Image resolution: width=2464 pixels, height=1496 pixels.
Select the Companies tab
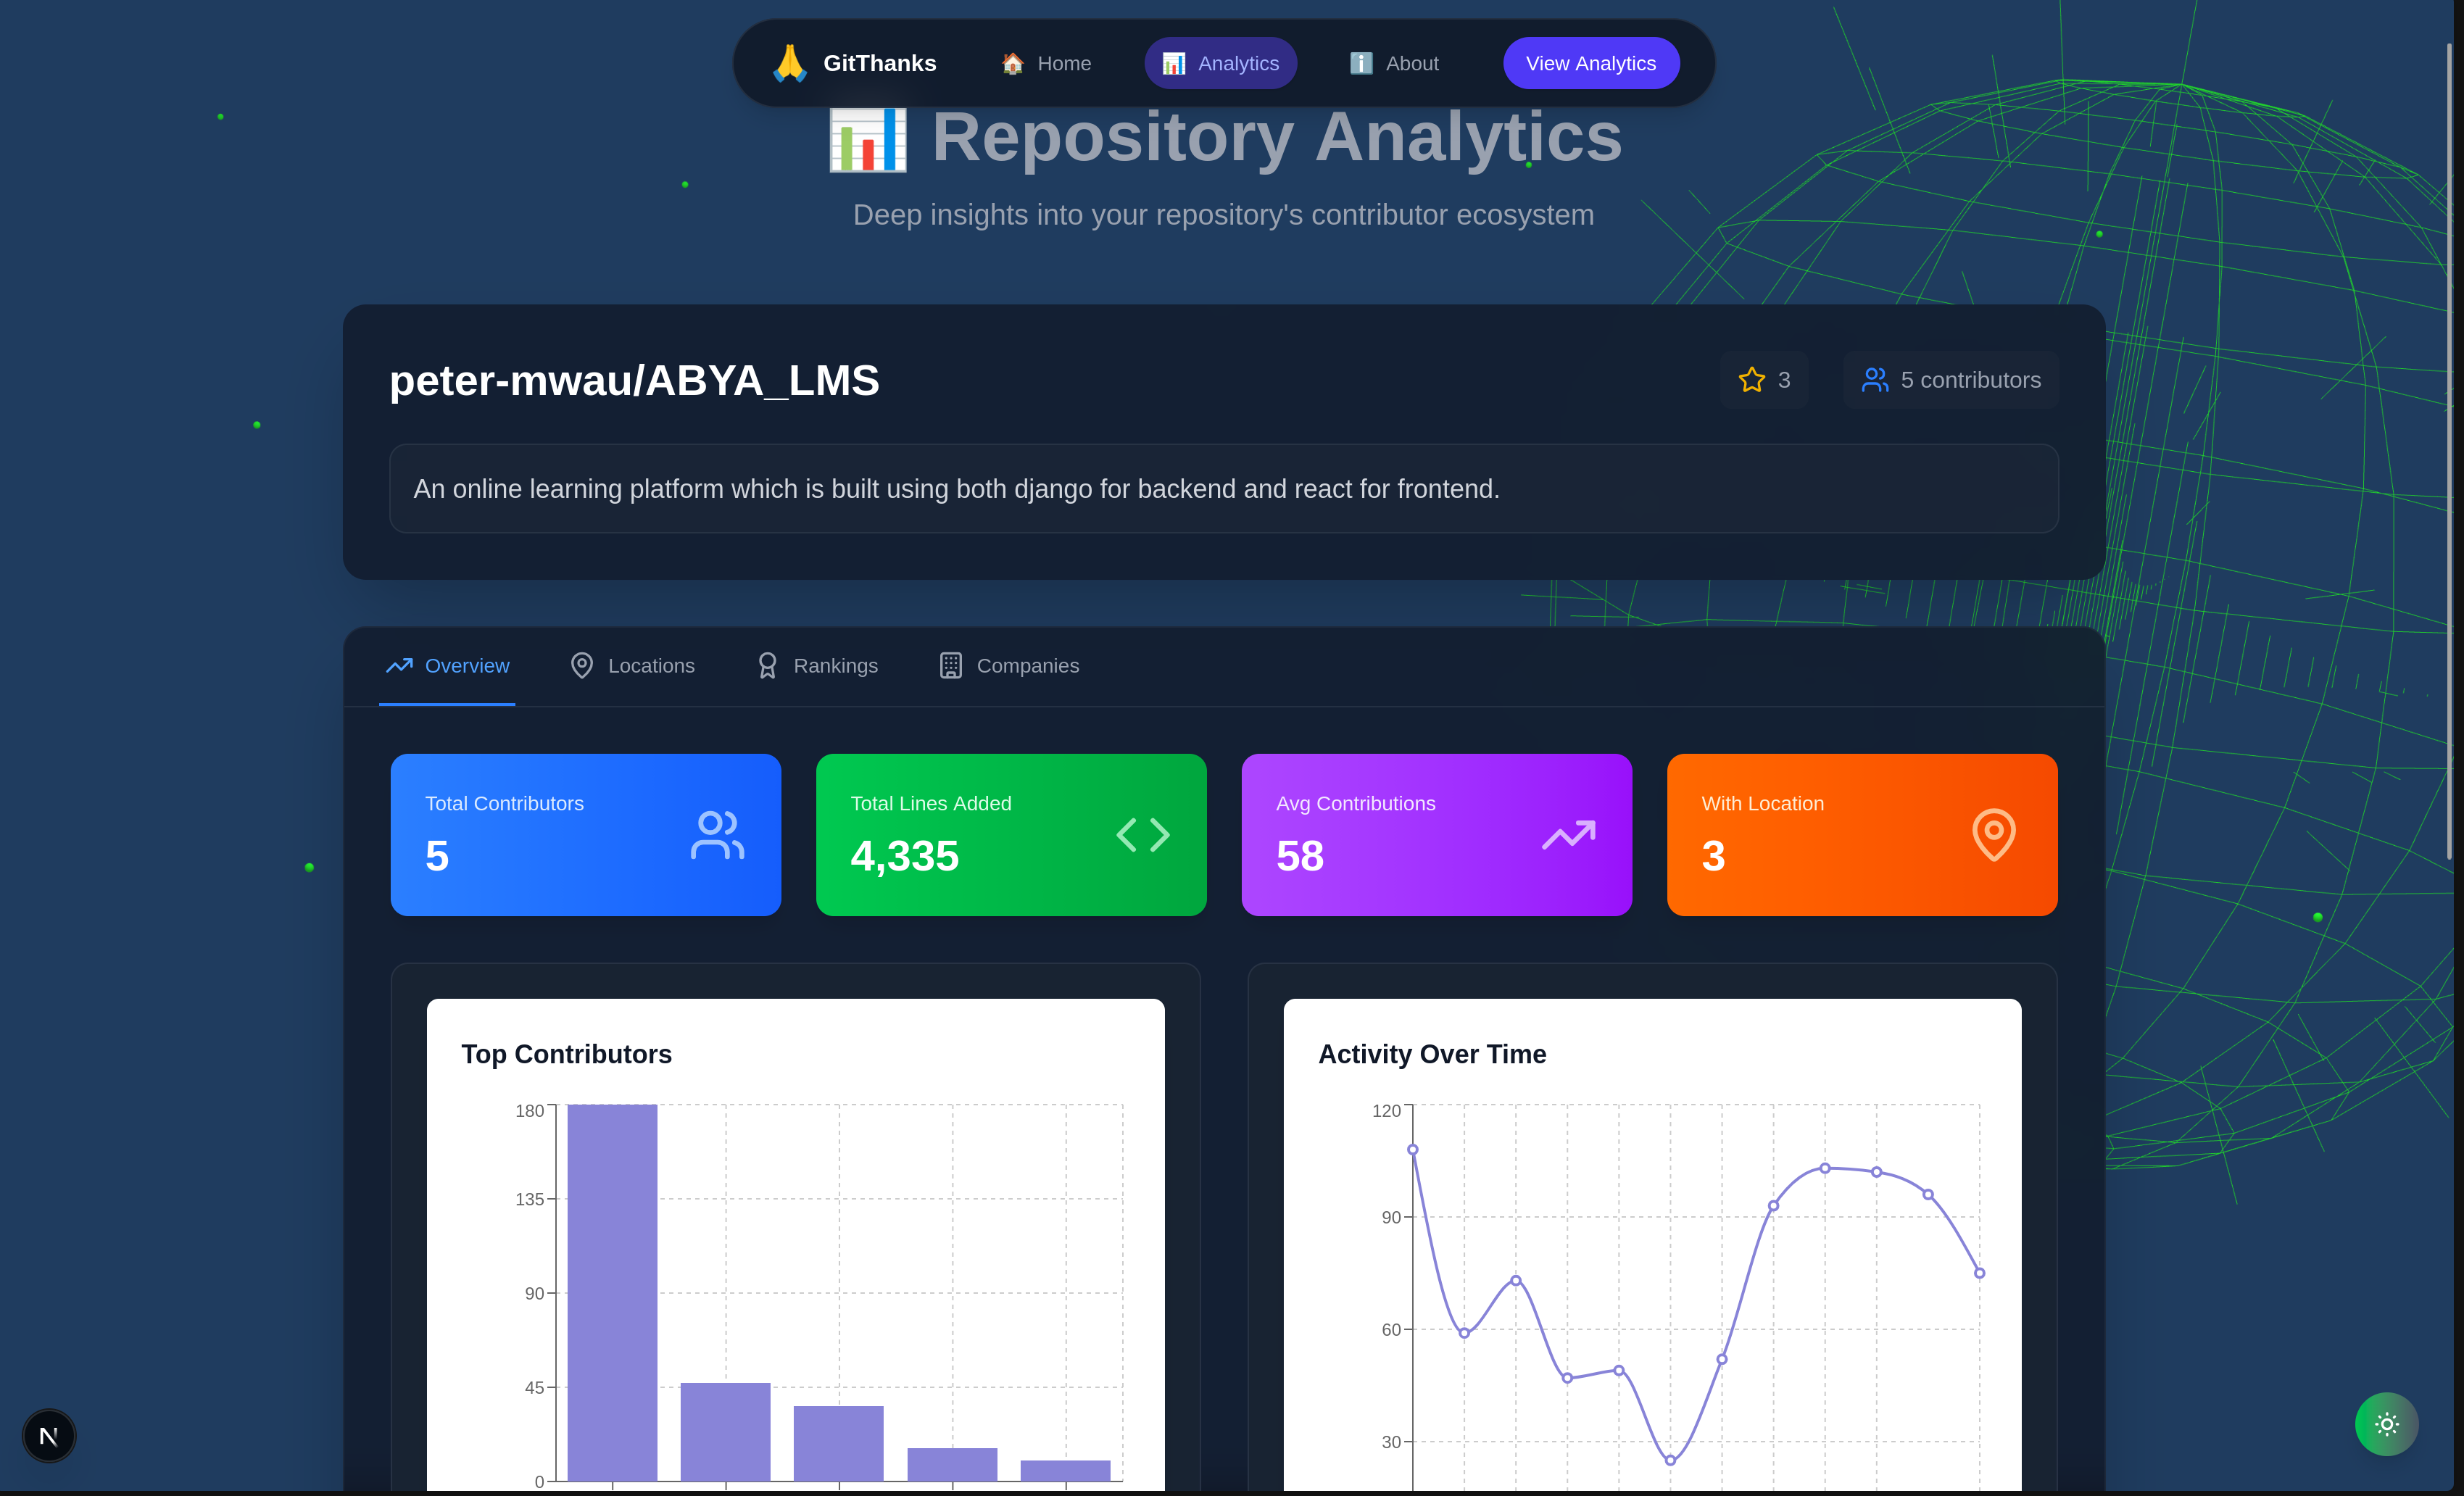coord(1009,666)
